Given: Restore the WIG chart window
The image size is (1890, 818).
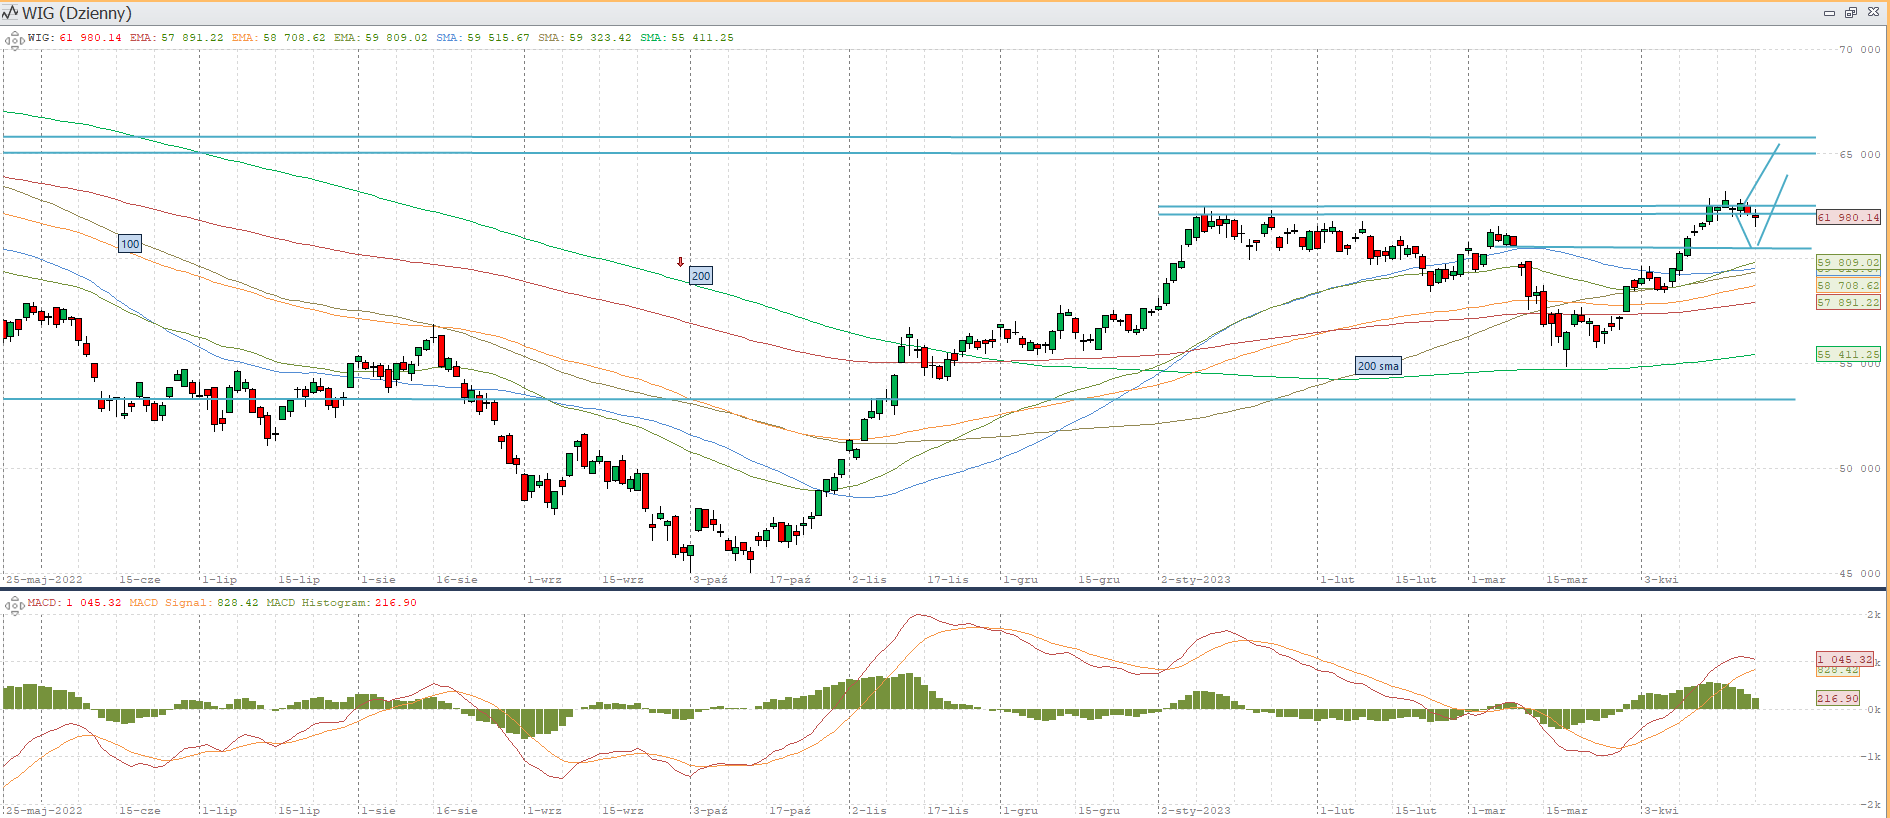Looking at the screenshot, I should [x=1851, y=13].
